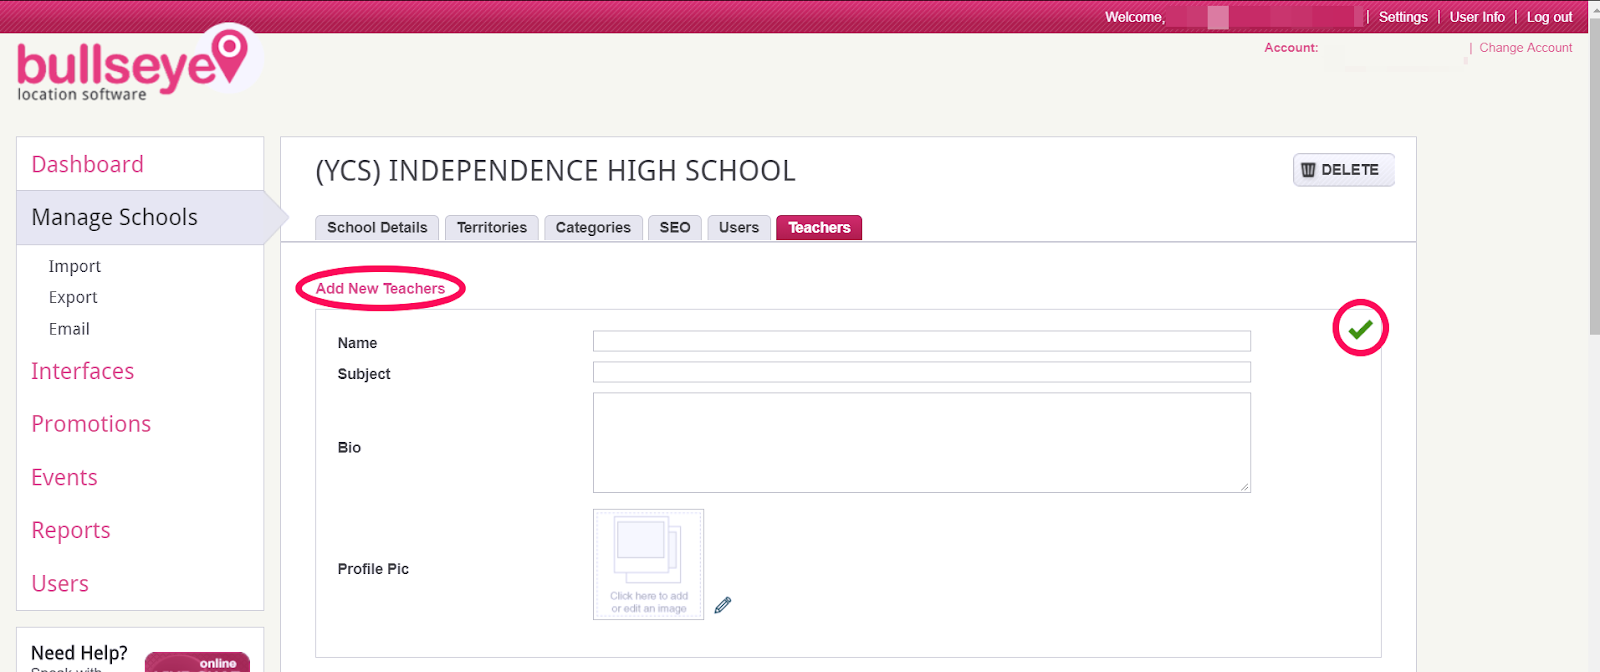Focus the Name input field

pos(921,341)
